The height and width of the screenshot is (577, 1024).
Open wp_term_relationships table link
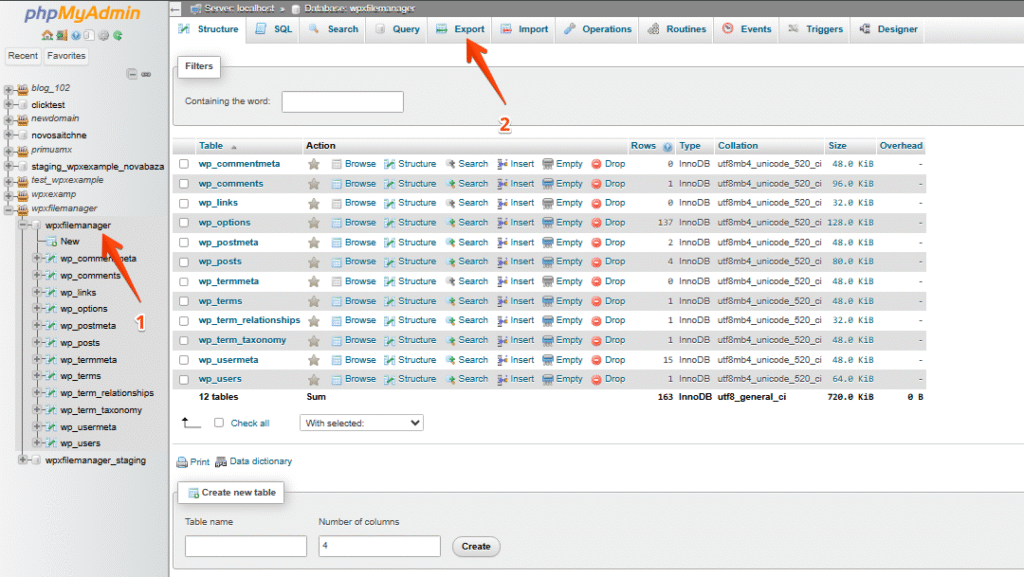[249, 320]
